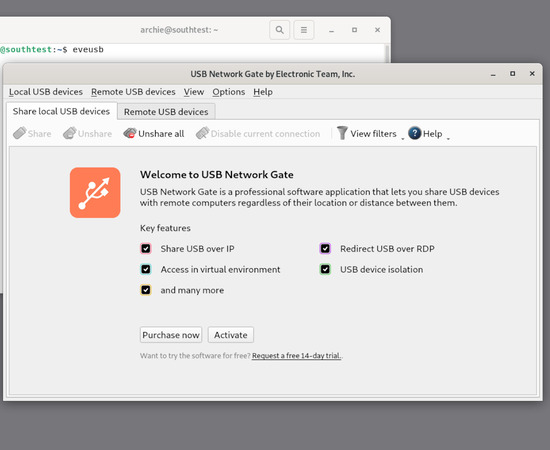Image resolution: width=550 pixels, height=450 pixels.
Task: Open the Options menu
Action: 229,92
